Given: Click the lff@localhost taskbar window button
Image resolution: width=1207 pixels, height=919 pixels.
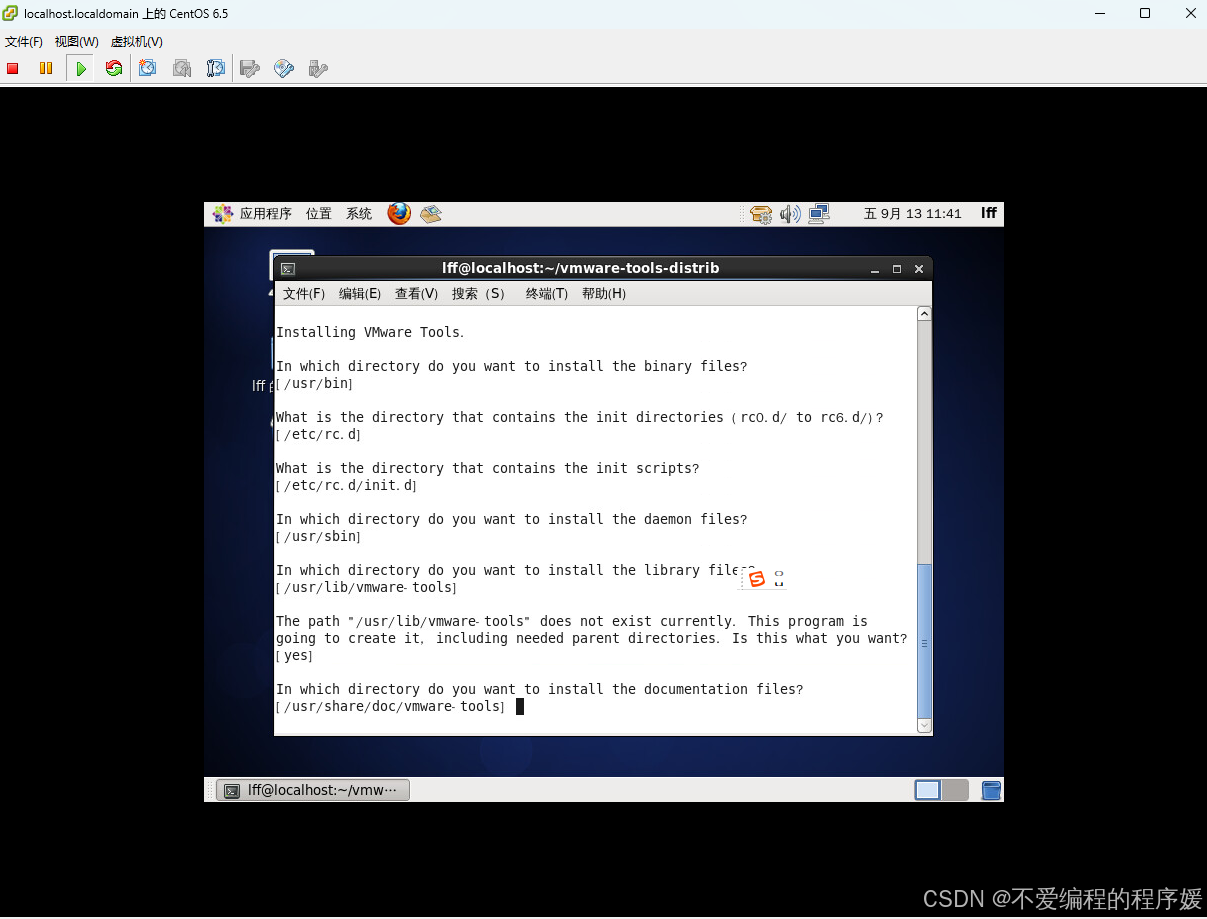Looking at the screenshot, I should pyautogui.click(x=313, y=790).
